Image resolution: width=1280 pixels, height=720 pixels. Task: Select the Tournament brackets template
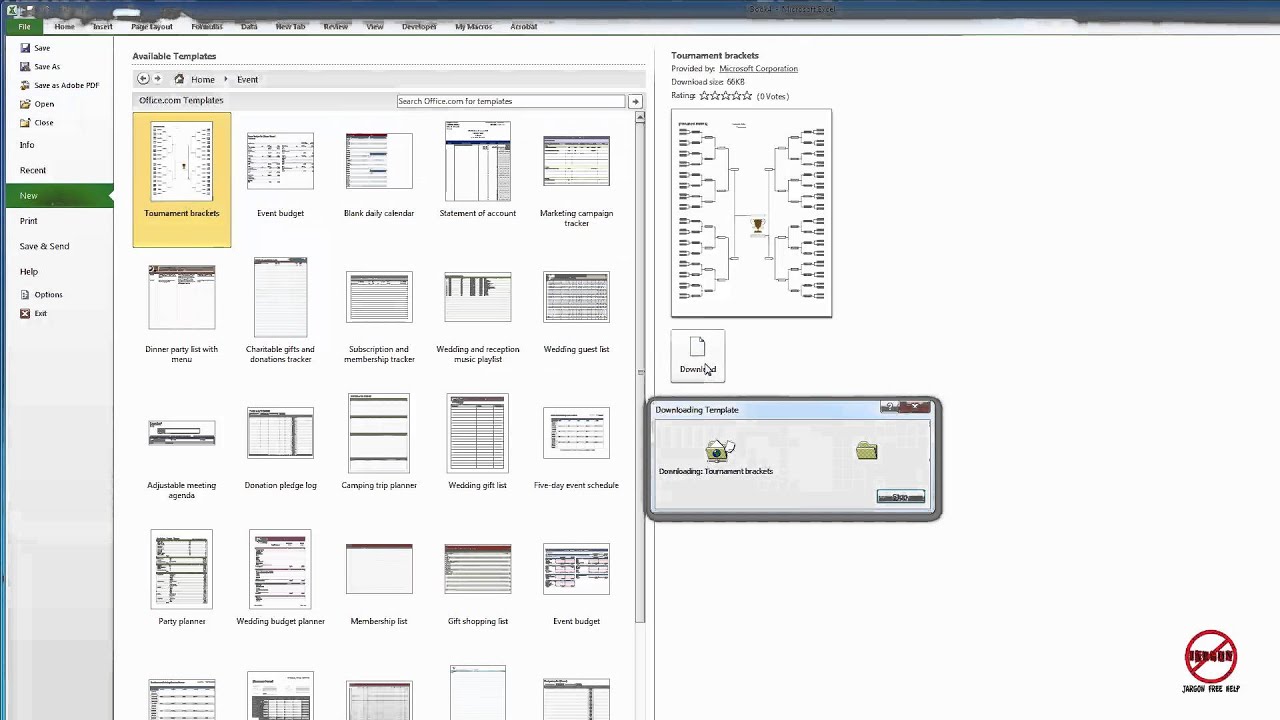pos(181,179)
